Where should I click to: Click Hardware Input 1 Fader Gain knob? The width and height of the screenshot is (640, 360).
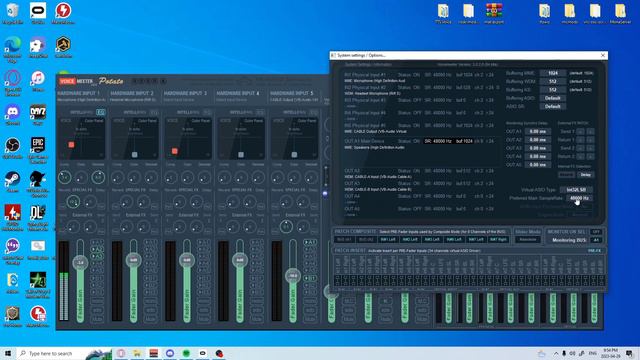pyautogui.click(x=80, y=262)
